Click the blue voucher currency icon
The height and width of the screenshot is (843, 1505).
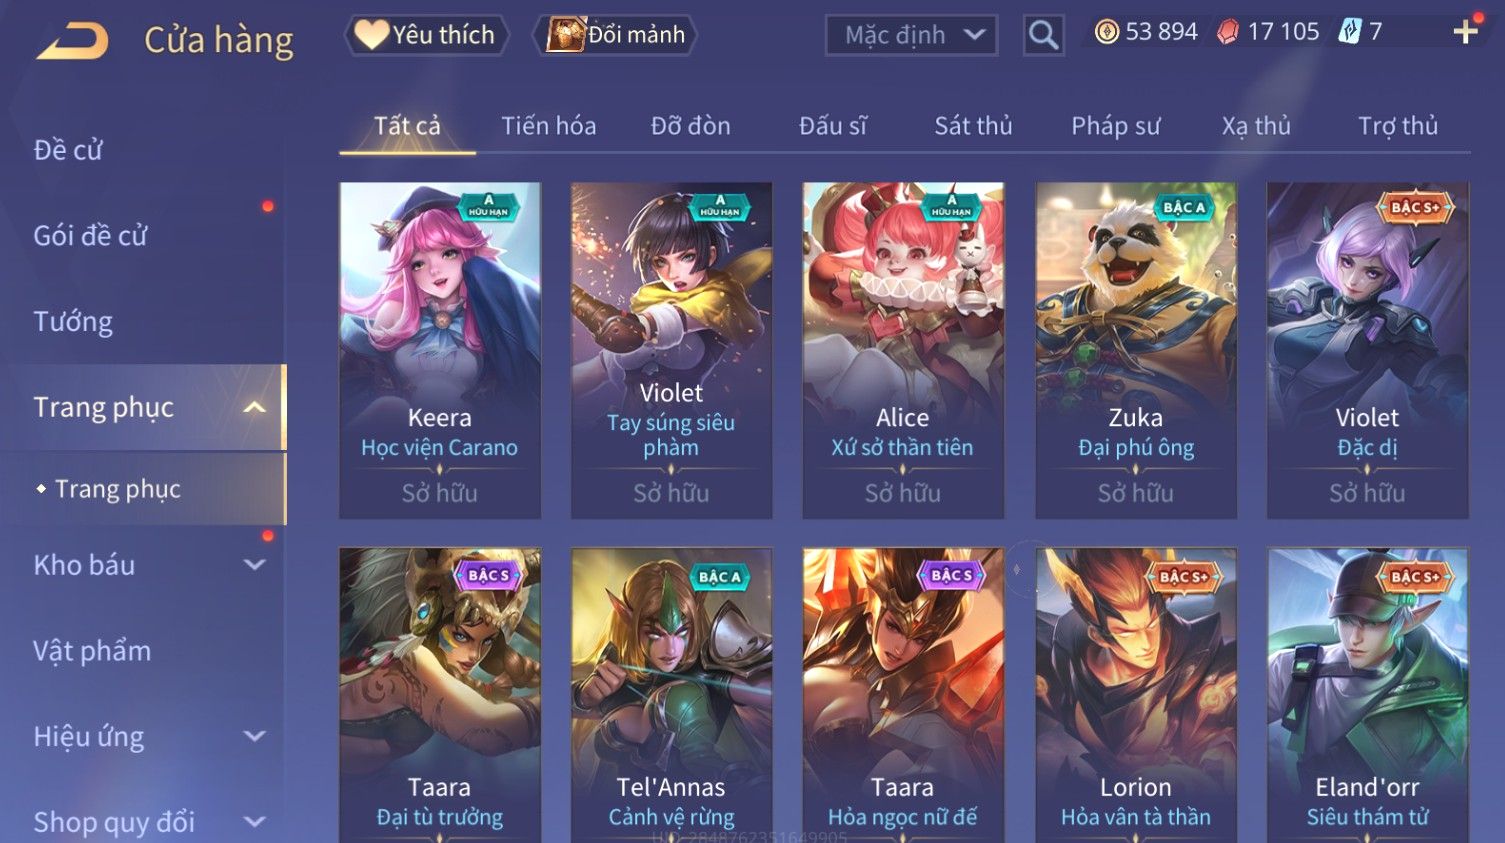pyautogui.click(x=1350, y=31)
